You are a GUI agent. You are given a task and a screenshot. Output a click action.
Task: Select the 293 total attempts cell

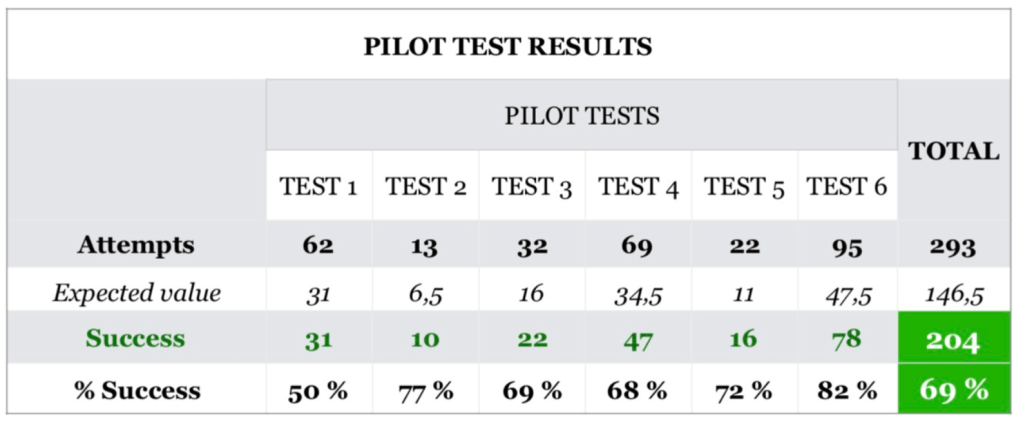[952, 246]
